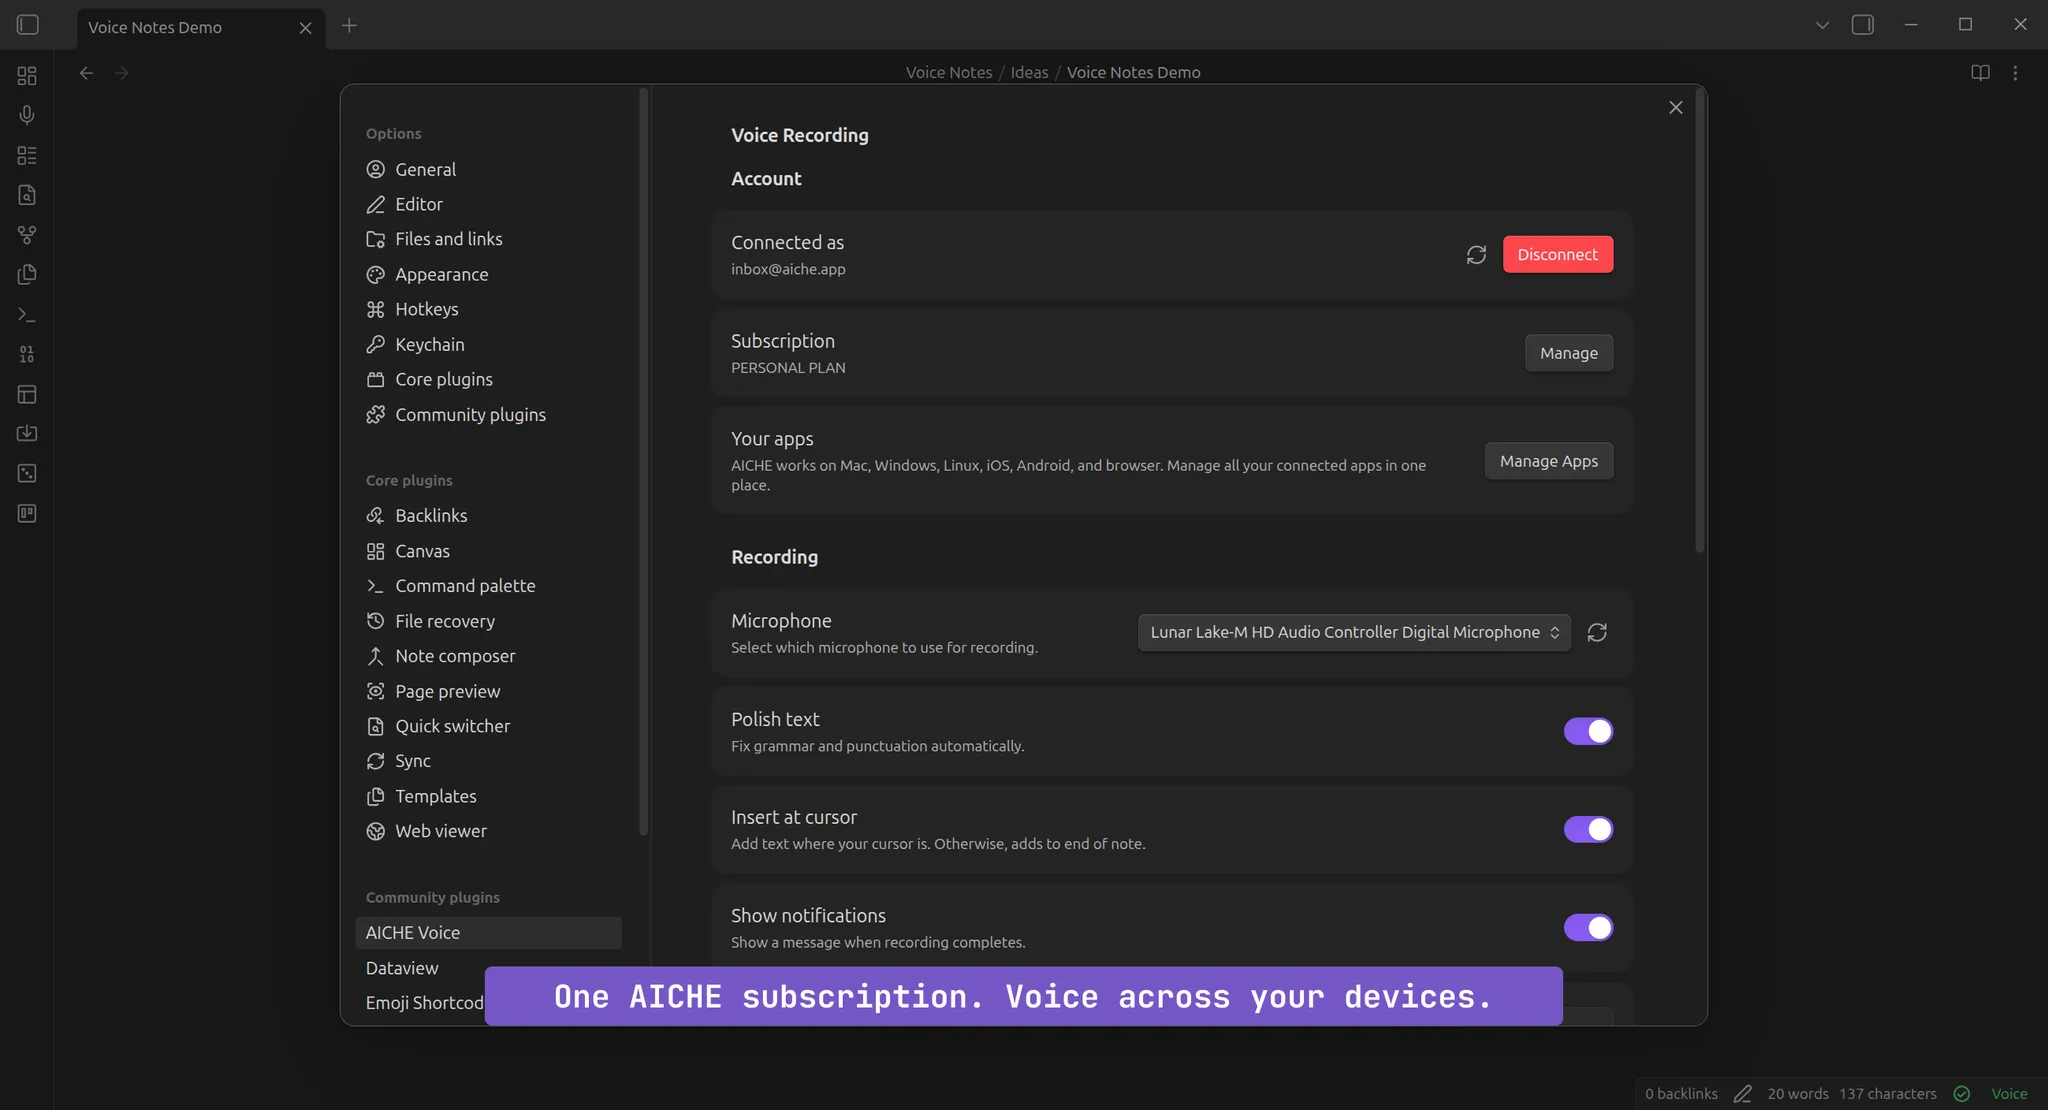Image resolution: width=2048 pixels, height=1110 pixels.
Task: Open Core plugins settings
Action: (488, 379)
